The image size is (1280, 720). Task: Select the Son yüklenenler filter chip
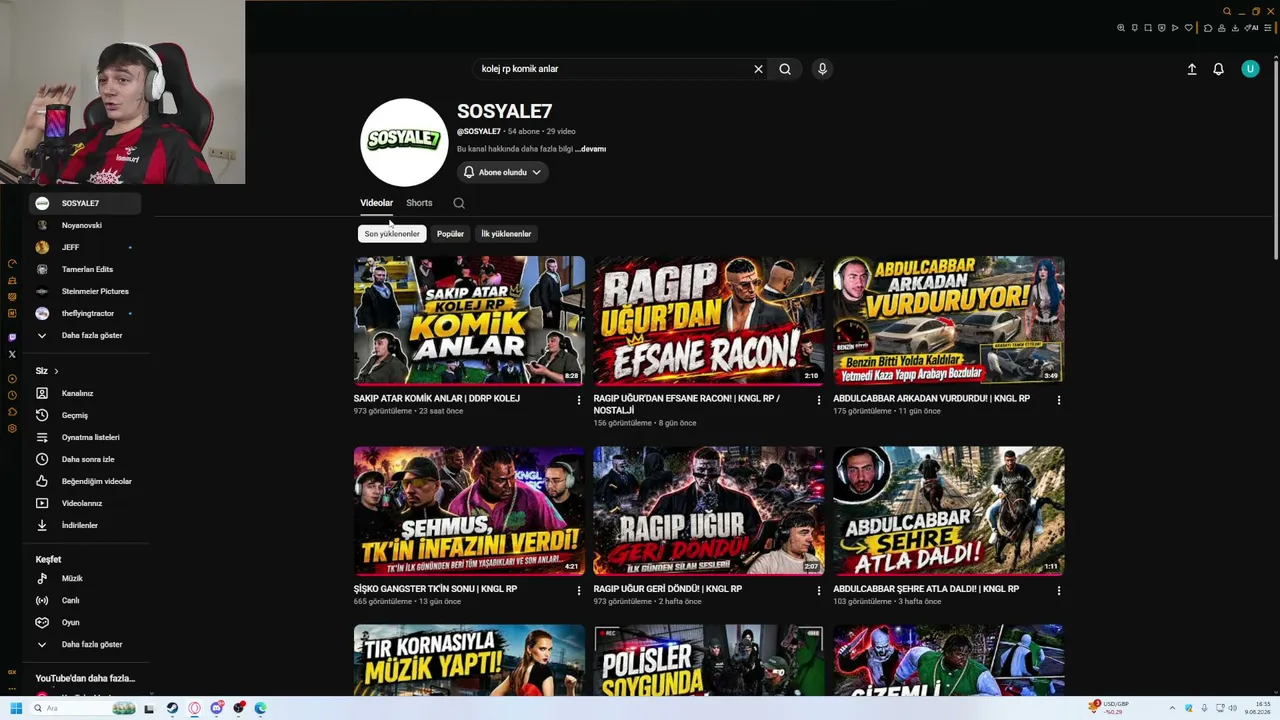point(392,234)
